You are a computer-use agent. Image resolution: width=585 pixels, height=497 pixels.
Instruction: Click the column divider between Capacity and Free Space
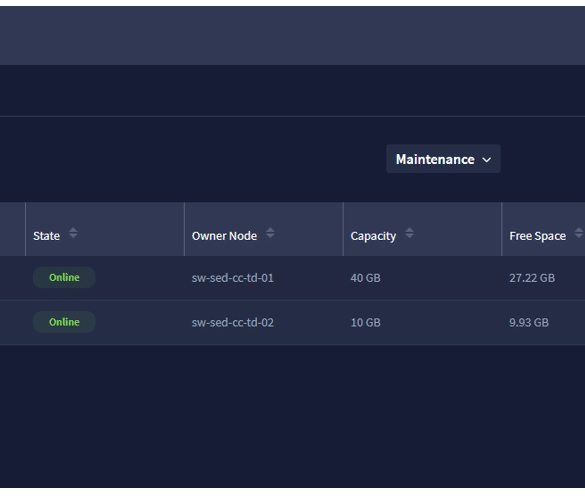(x=502, y=229)
